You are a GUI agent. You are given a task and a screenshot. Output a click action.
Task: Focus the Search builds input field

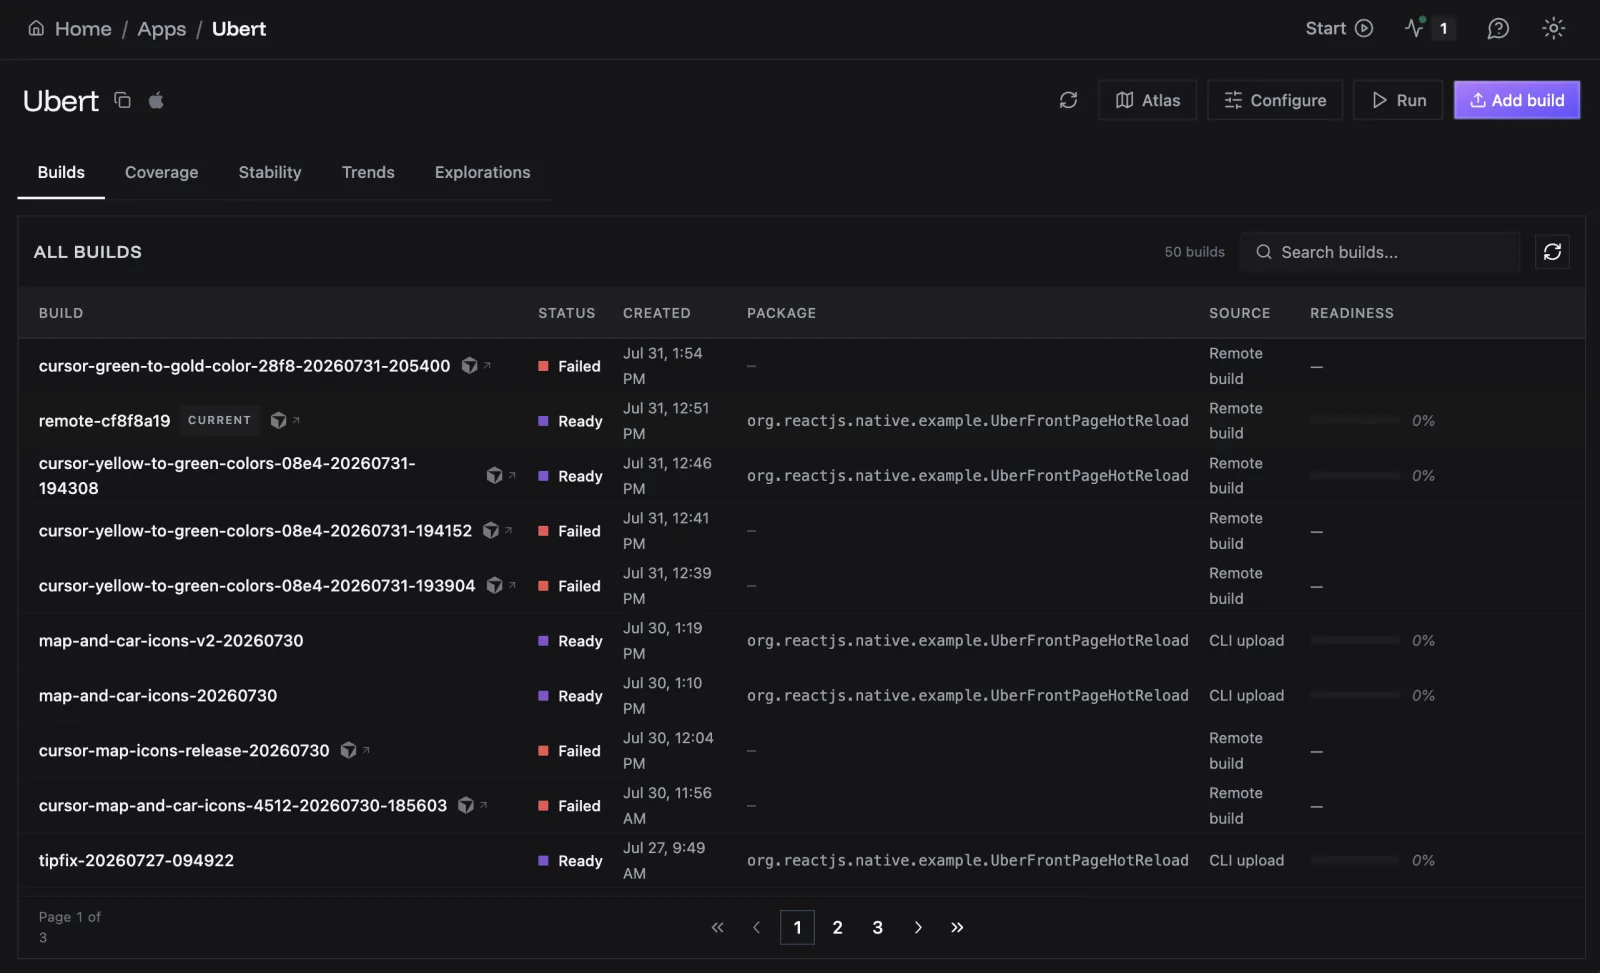(x=1379, y=252)
